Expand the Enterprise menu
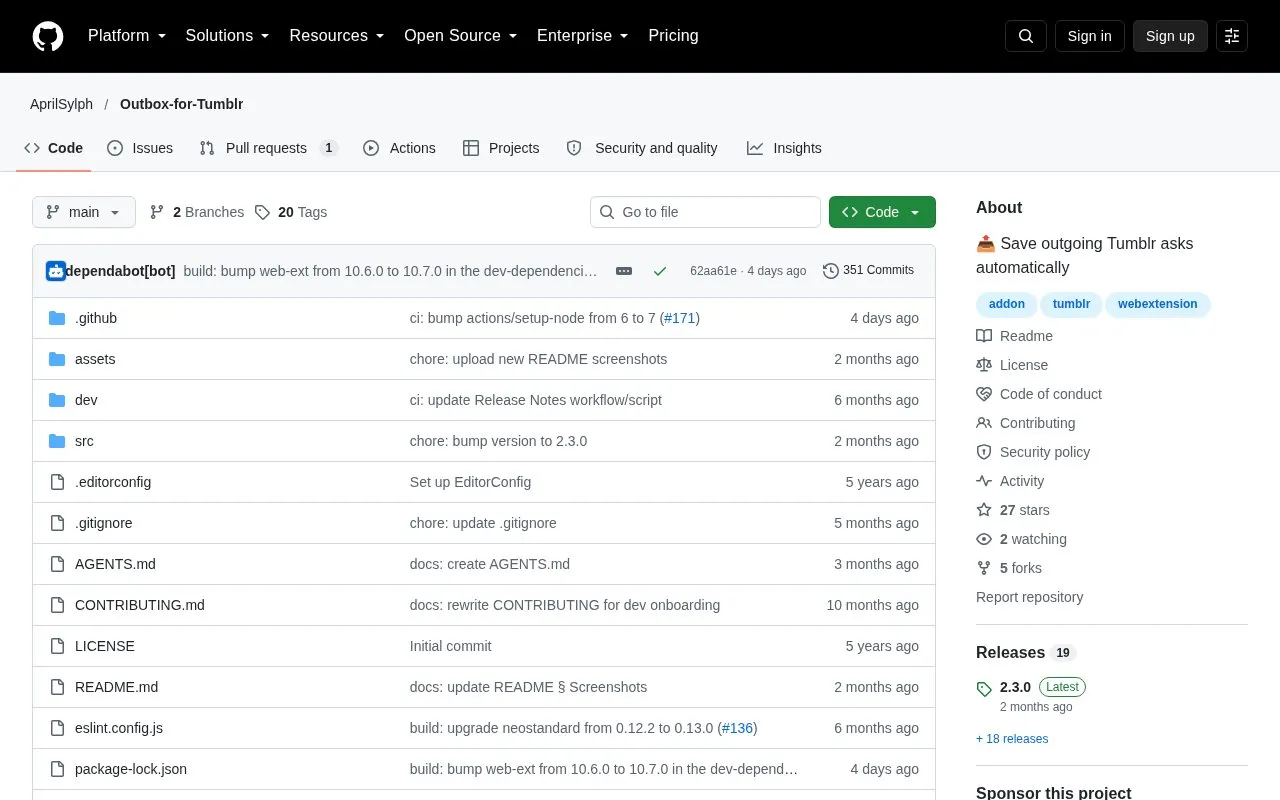This screenshot has width=1280, height=800. pos(583,36)
